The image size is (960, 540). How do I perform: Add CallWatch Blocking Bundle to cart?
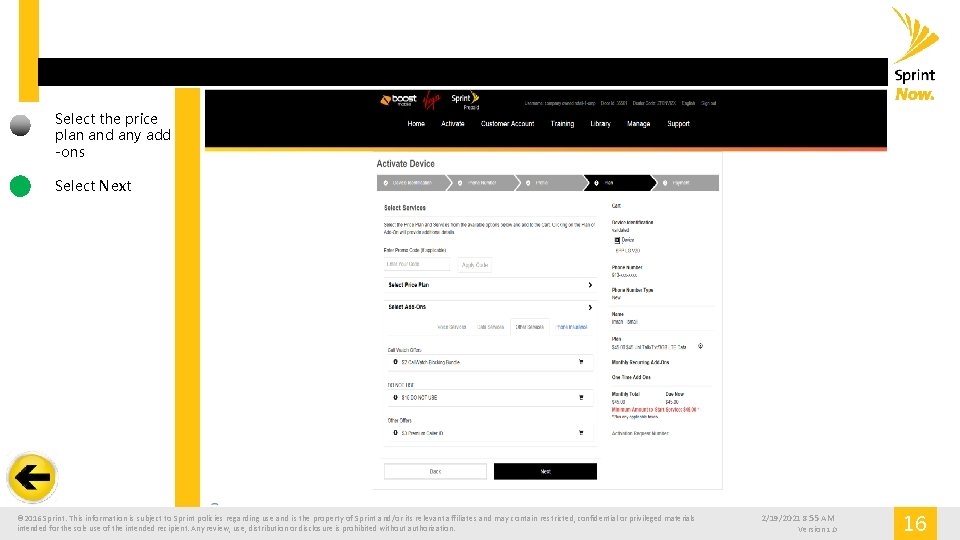click(581, 362)
